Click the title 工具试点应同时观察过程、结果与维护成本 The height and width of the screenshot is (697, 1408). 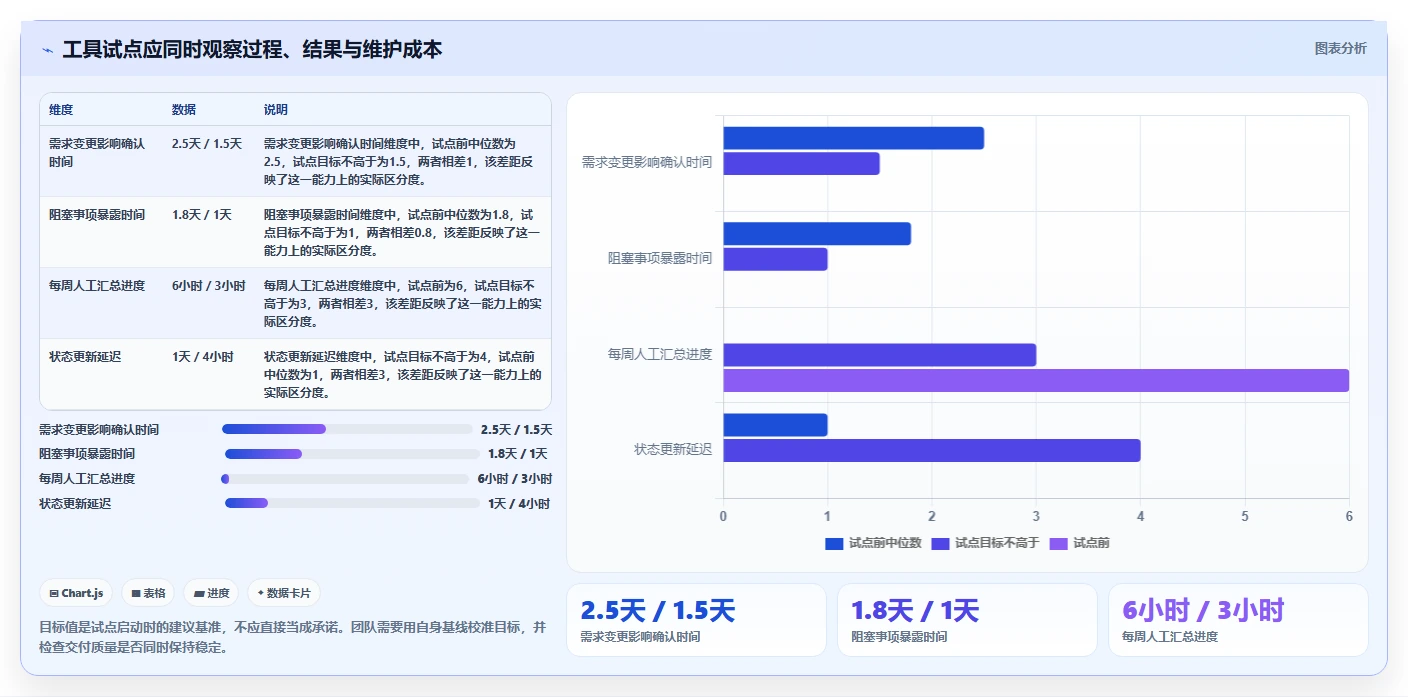tap(252, 49)
